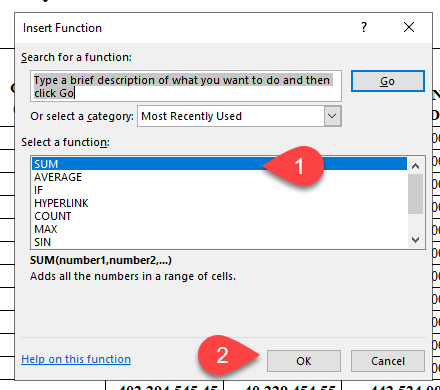
Task: Select SUM in the function list
Action: click(219, 164)
